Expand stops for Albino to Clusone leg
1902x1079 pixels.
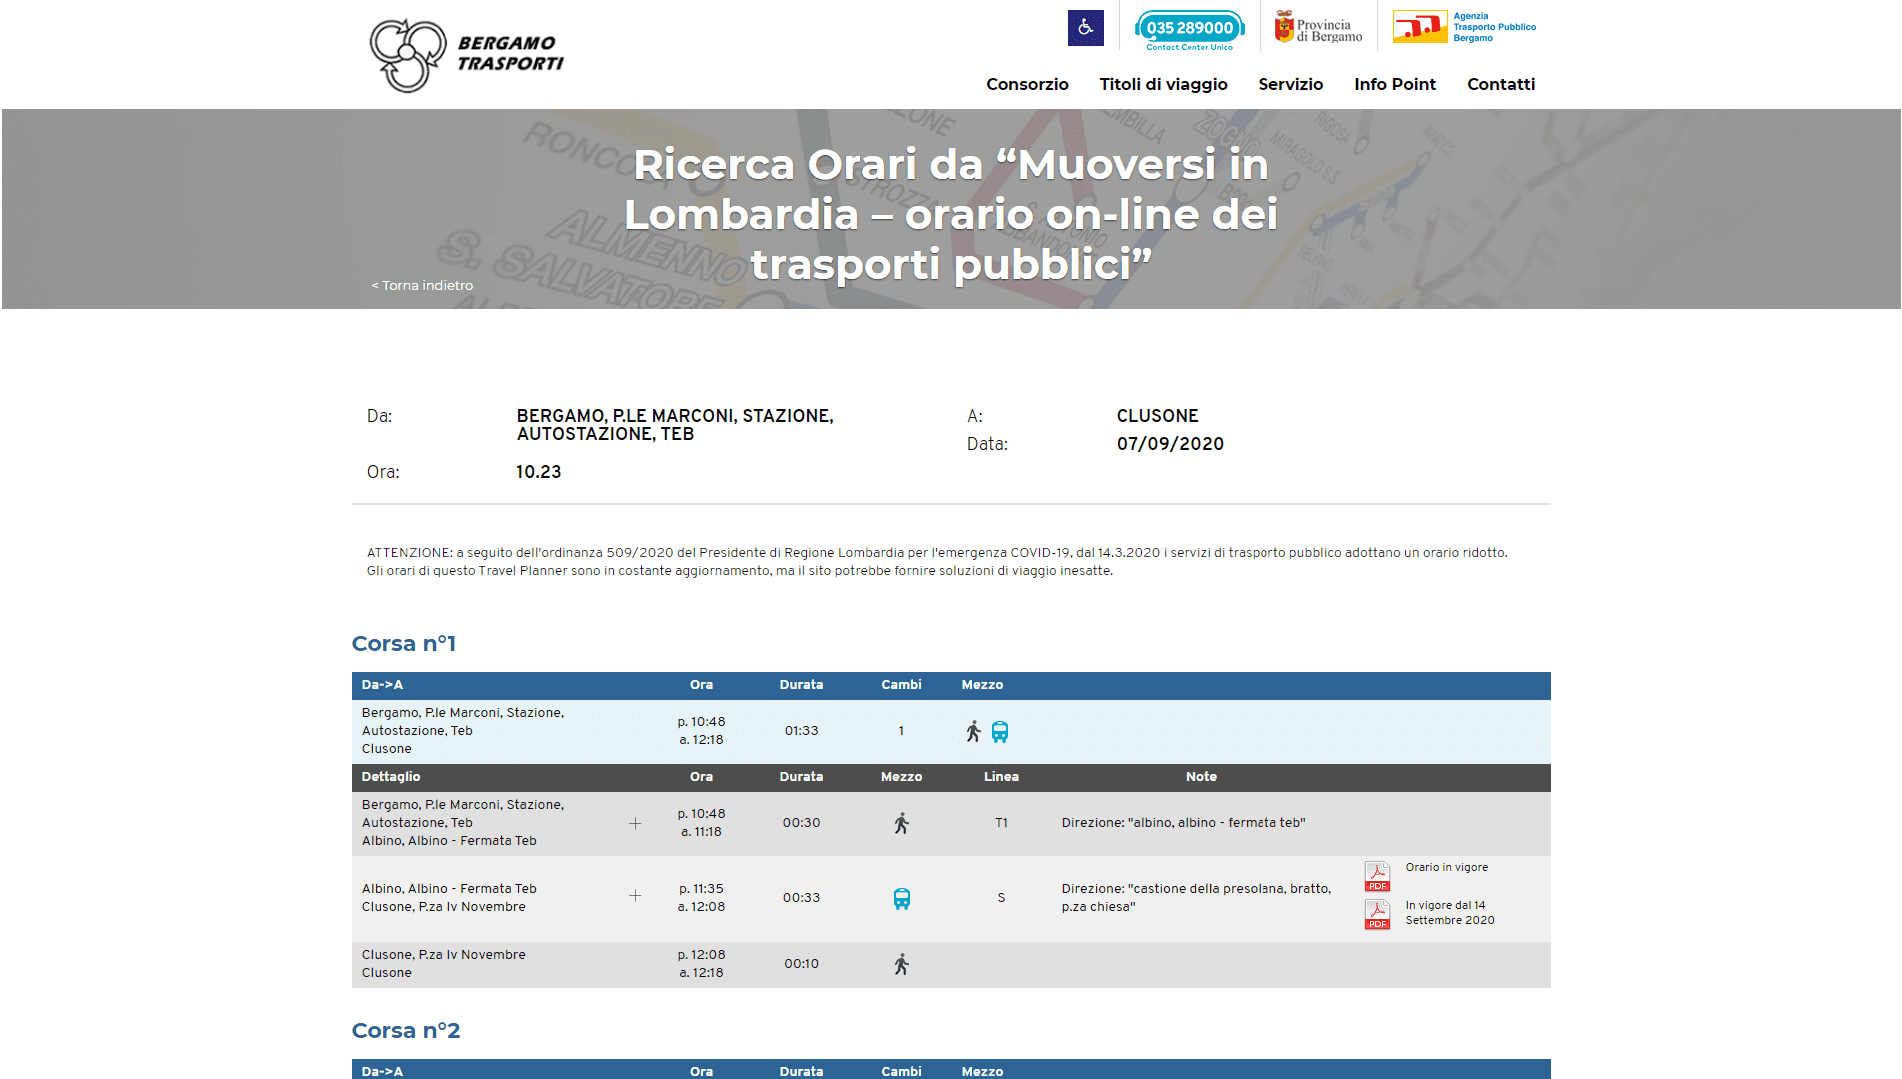[635, 896]
